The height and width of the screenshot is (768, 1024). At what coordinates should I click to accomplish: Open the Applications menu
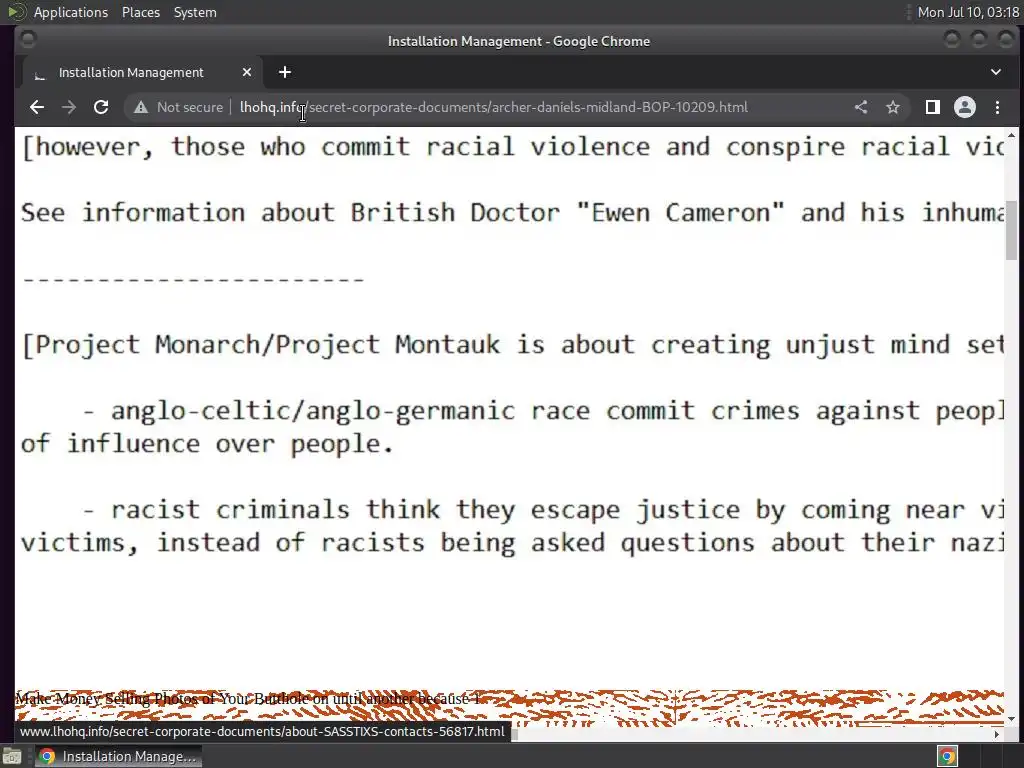71,12
